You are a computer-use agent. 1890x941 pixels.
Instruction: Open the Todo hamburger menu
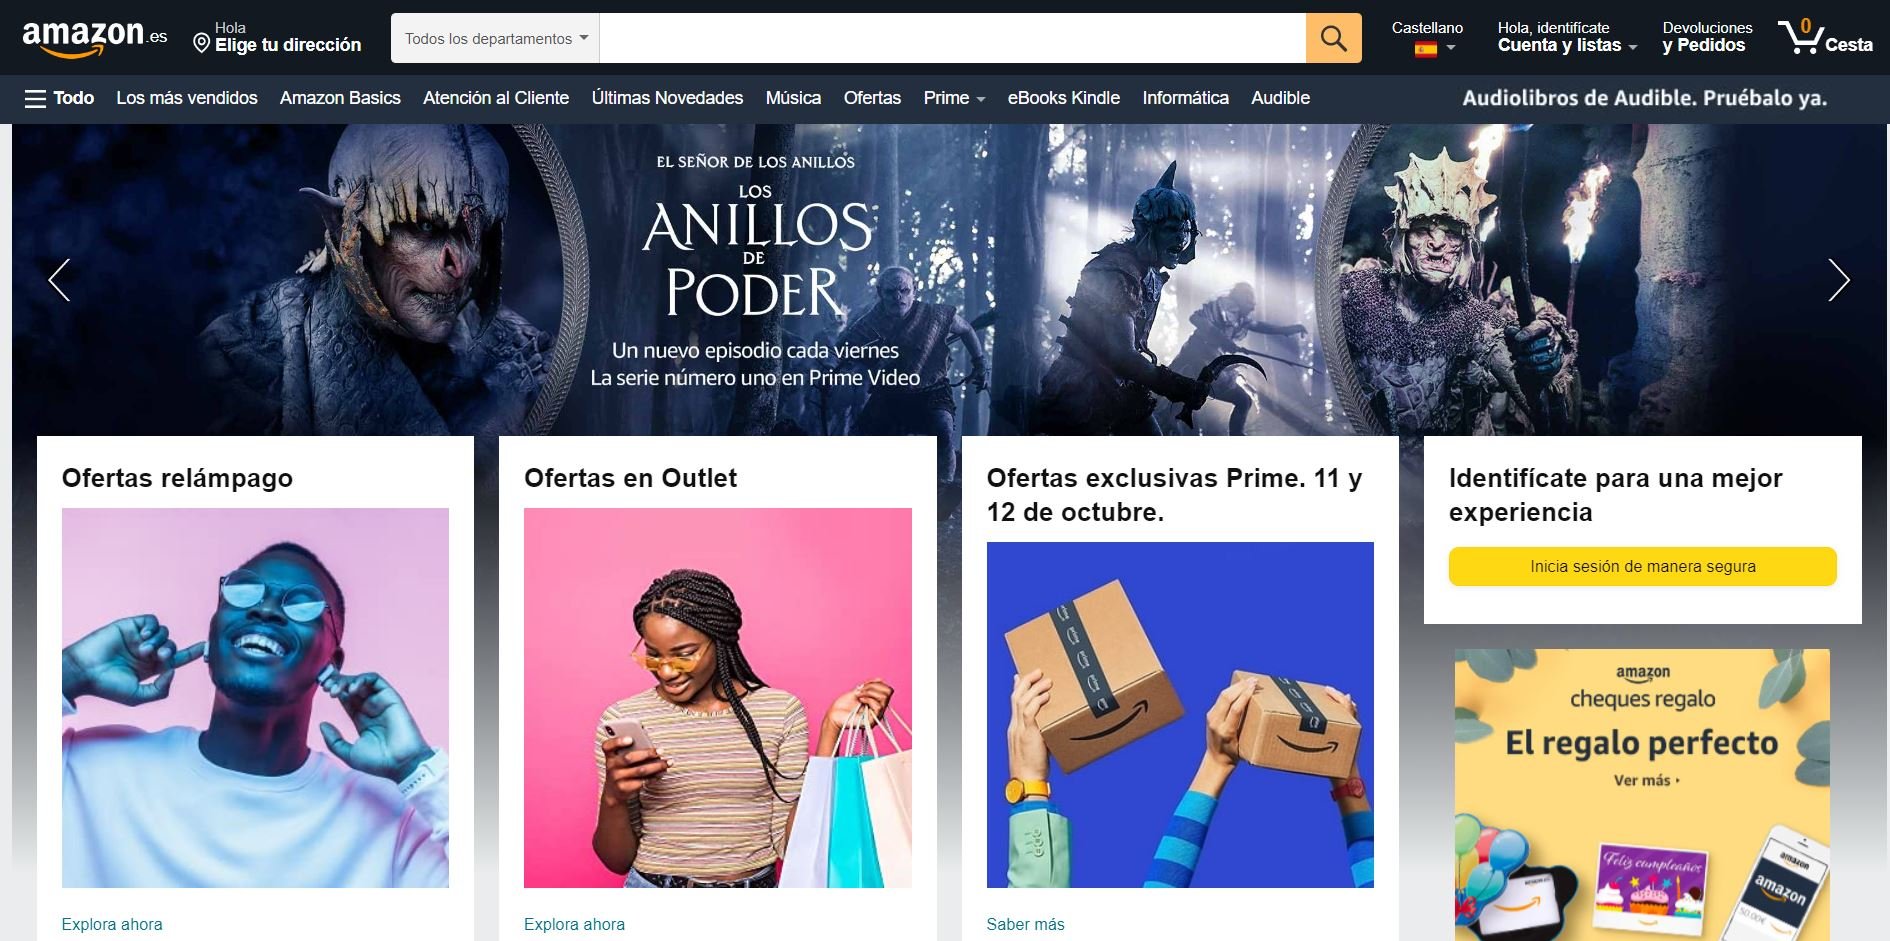[59, 98]
